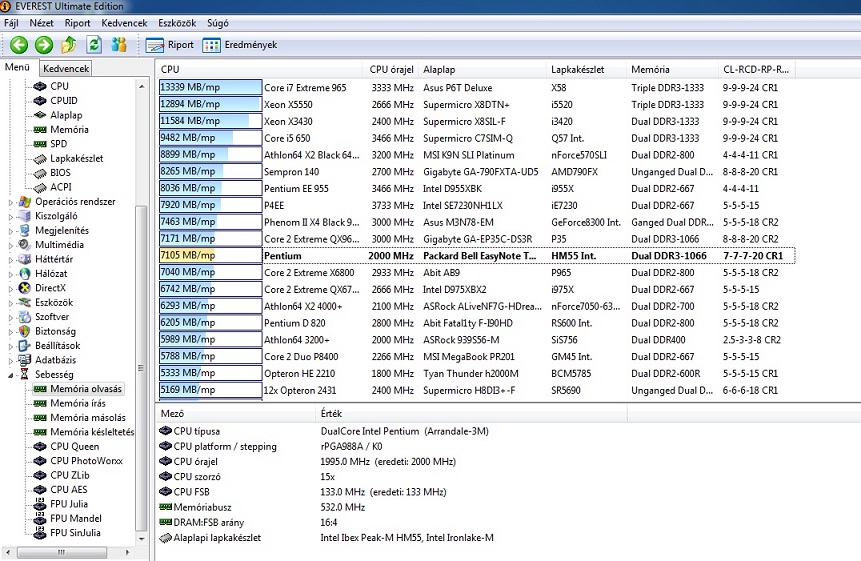The height and width of the screenshot is (561, 861).
Task: Expand the Megjelenítés tree node
Action: 10,231
